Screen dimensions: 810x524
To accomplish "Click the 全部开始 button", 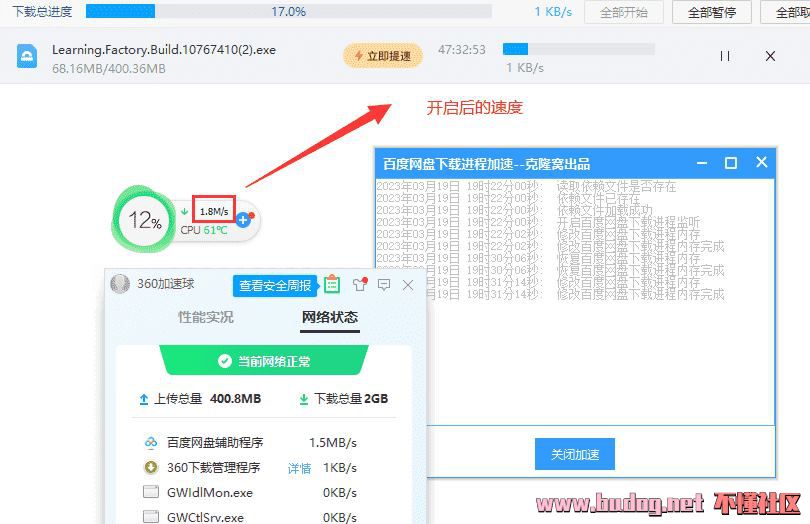I will click(x=624, y=12).
